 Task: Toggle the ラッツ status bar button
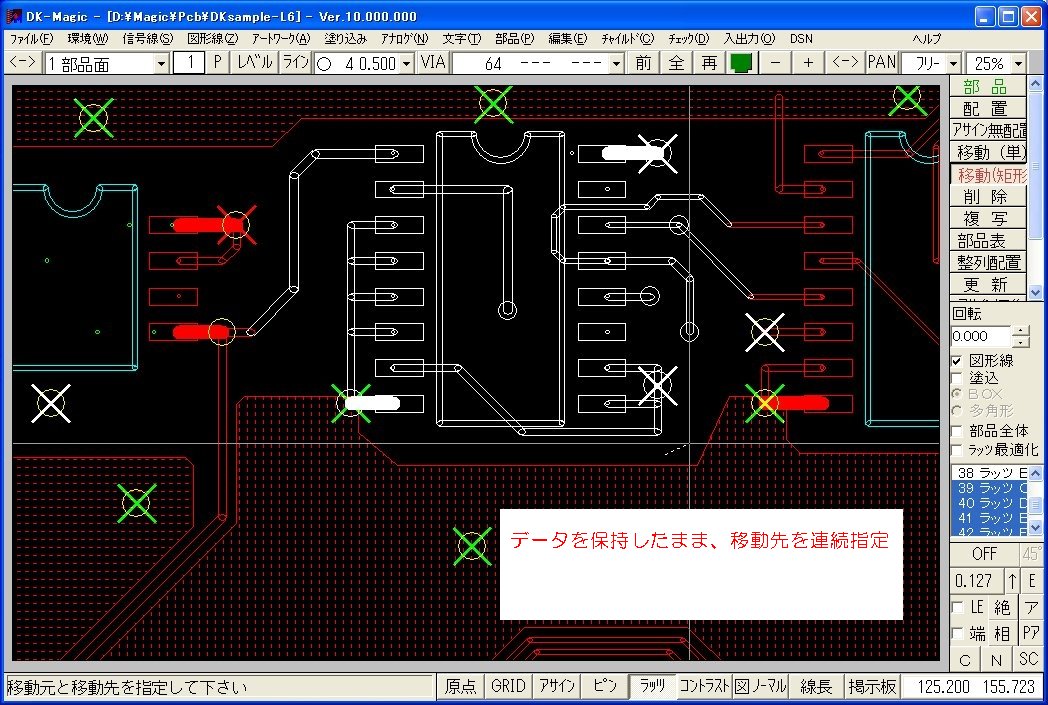point(652,686)
